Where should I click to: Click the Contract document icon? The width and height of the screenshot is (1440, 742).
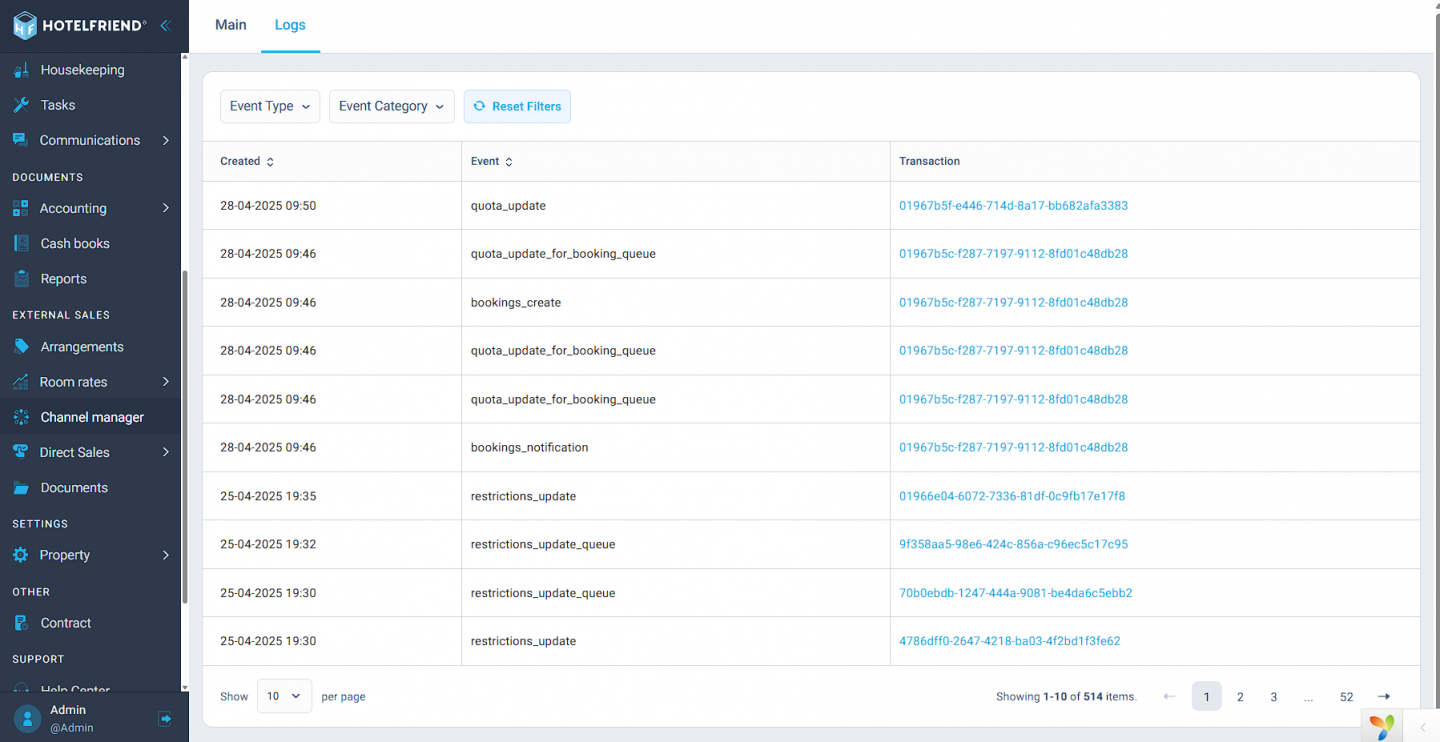coord(21,623)
